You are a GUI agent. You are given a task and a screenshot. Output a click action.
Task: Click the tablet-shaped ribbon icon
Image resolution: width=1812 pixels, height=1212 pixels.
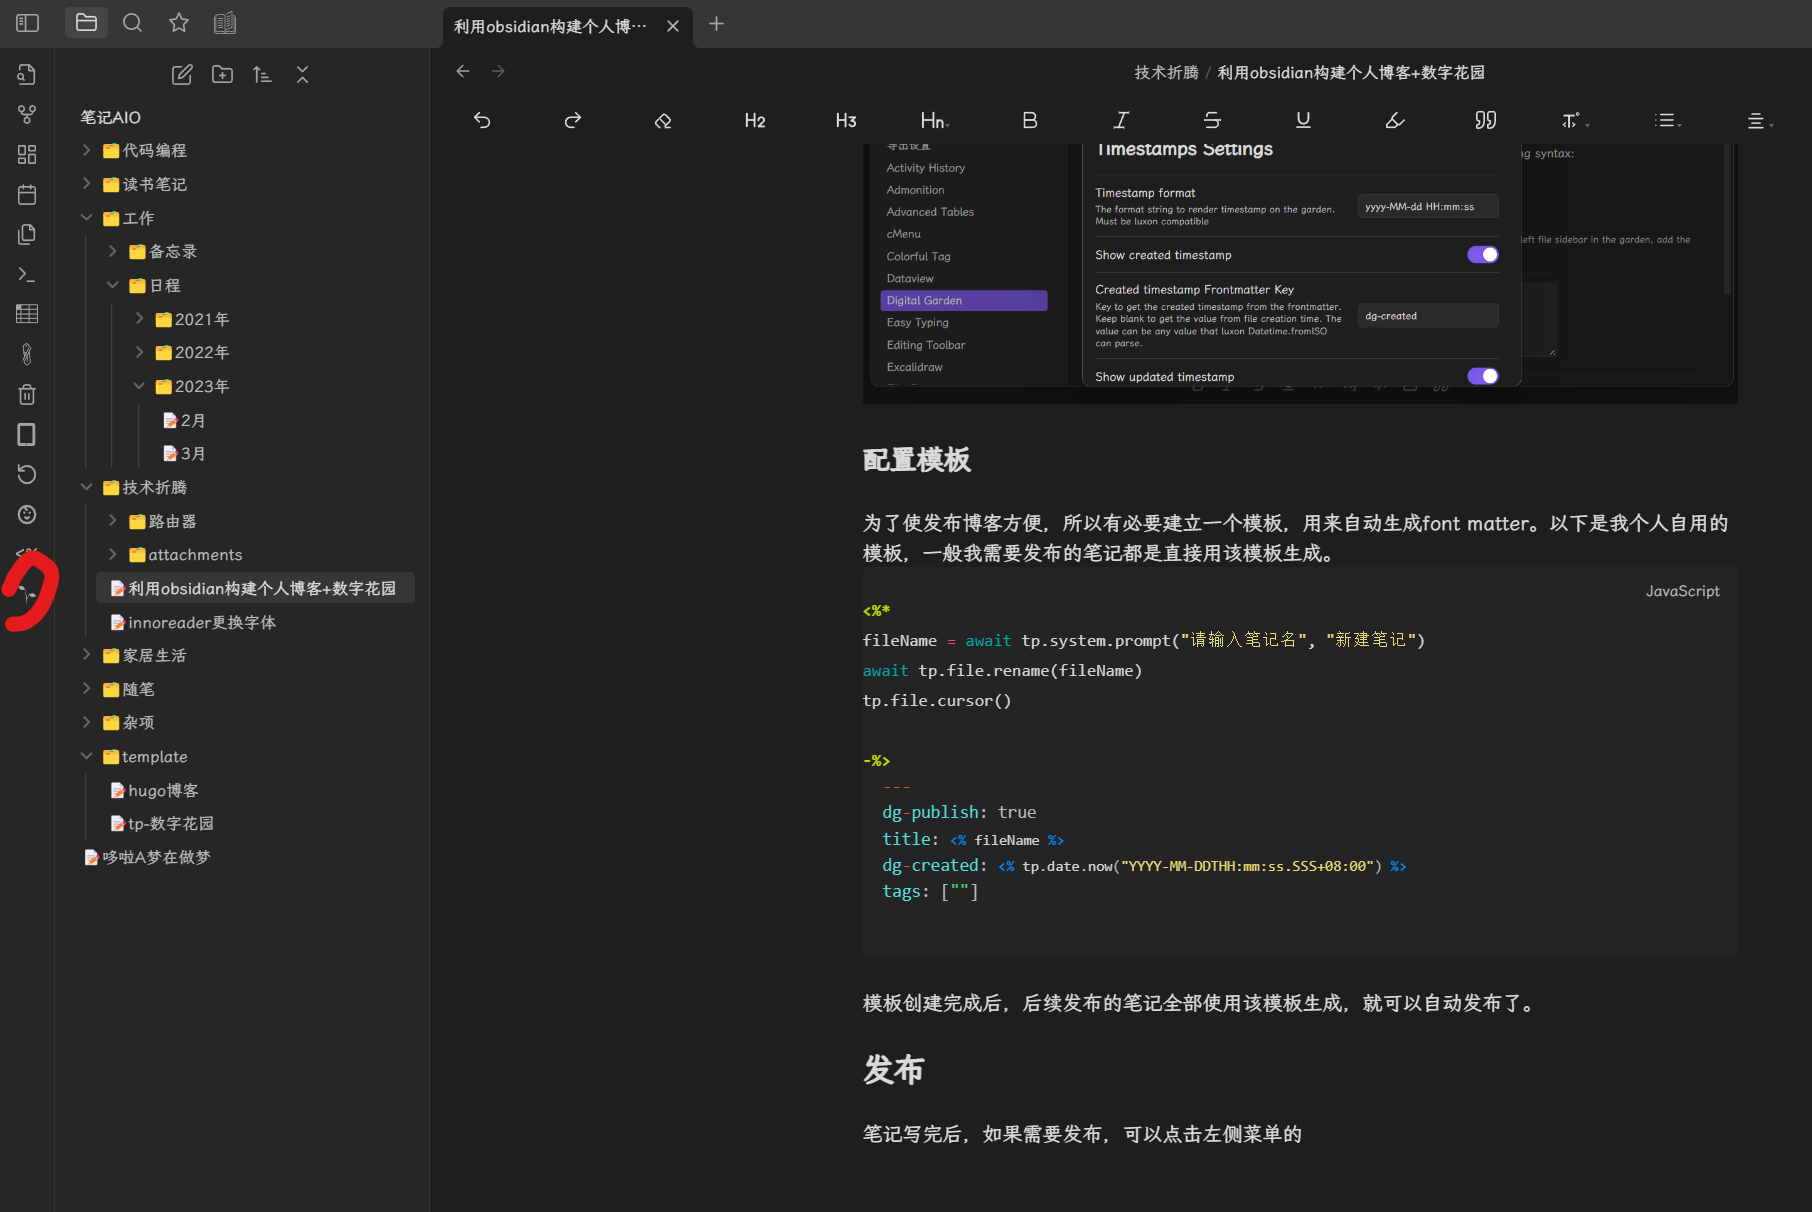27,434
